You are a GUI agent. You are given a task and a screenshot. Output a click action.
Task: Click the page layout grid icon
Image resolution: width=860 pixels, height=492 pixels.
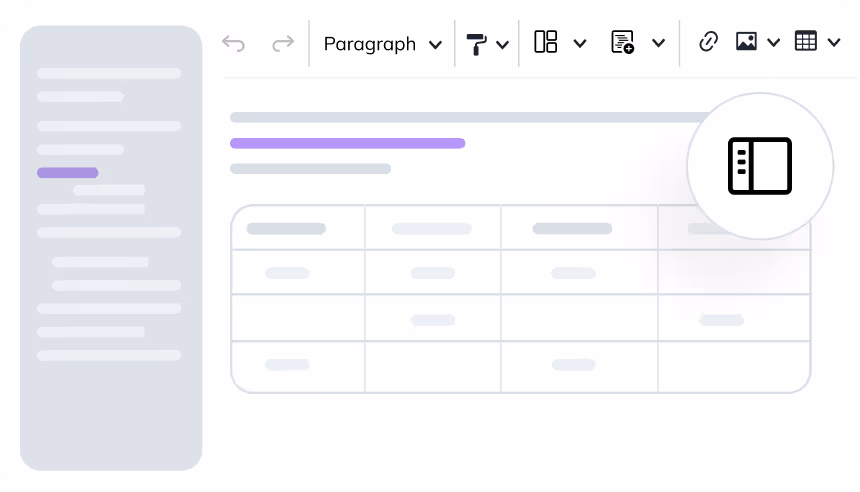[x=546, y=42]
